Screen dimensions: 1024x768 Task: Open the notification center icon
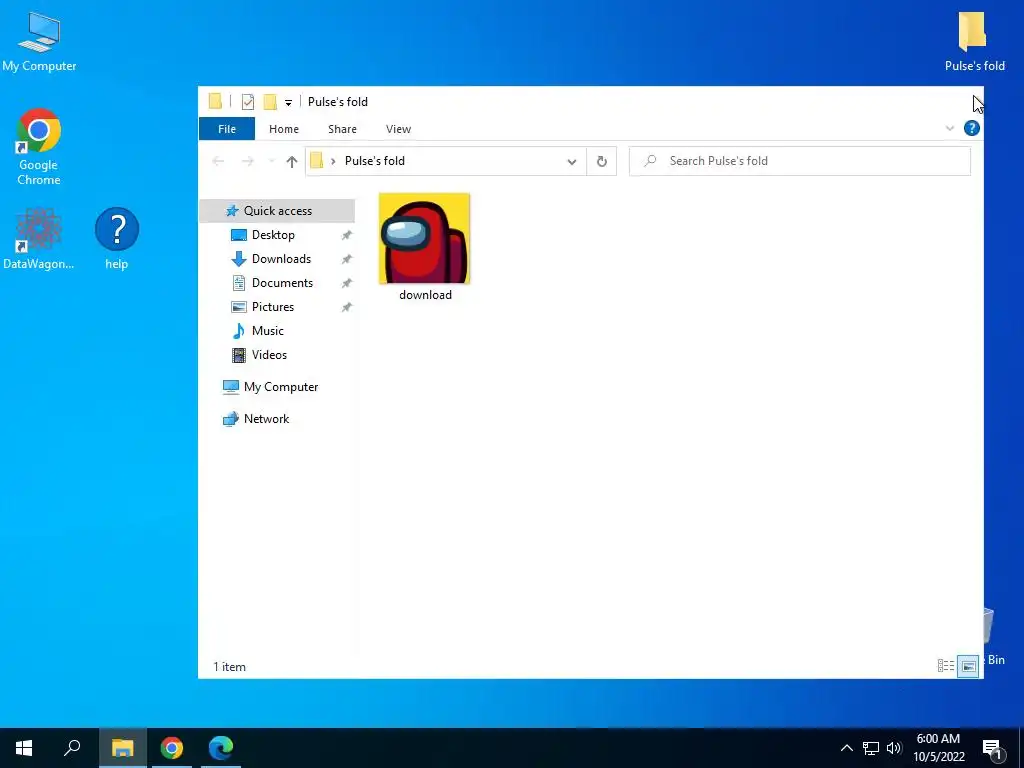pos(991,748)
